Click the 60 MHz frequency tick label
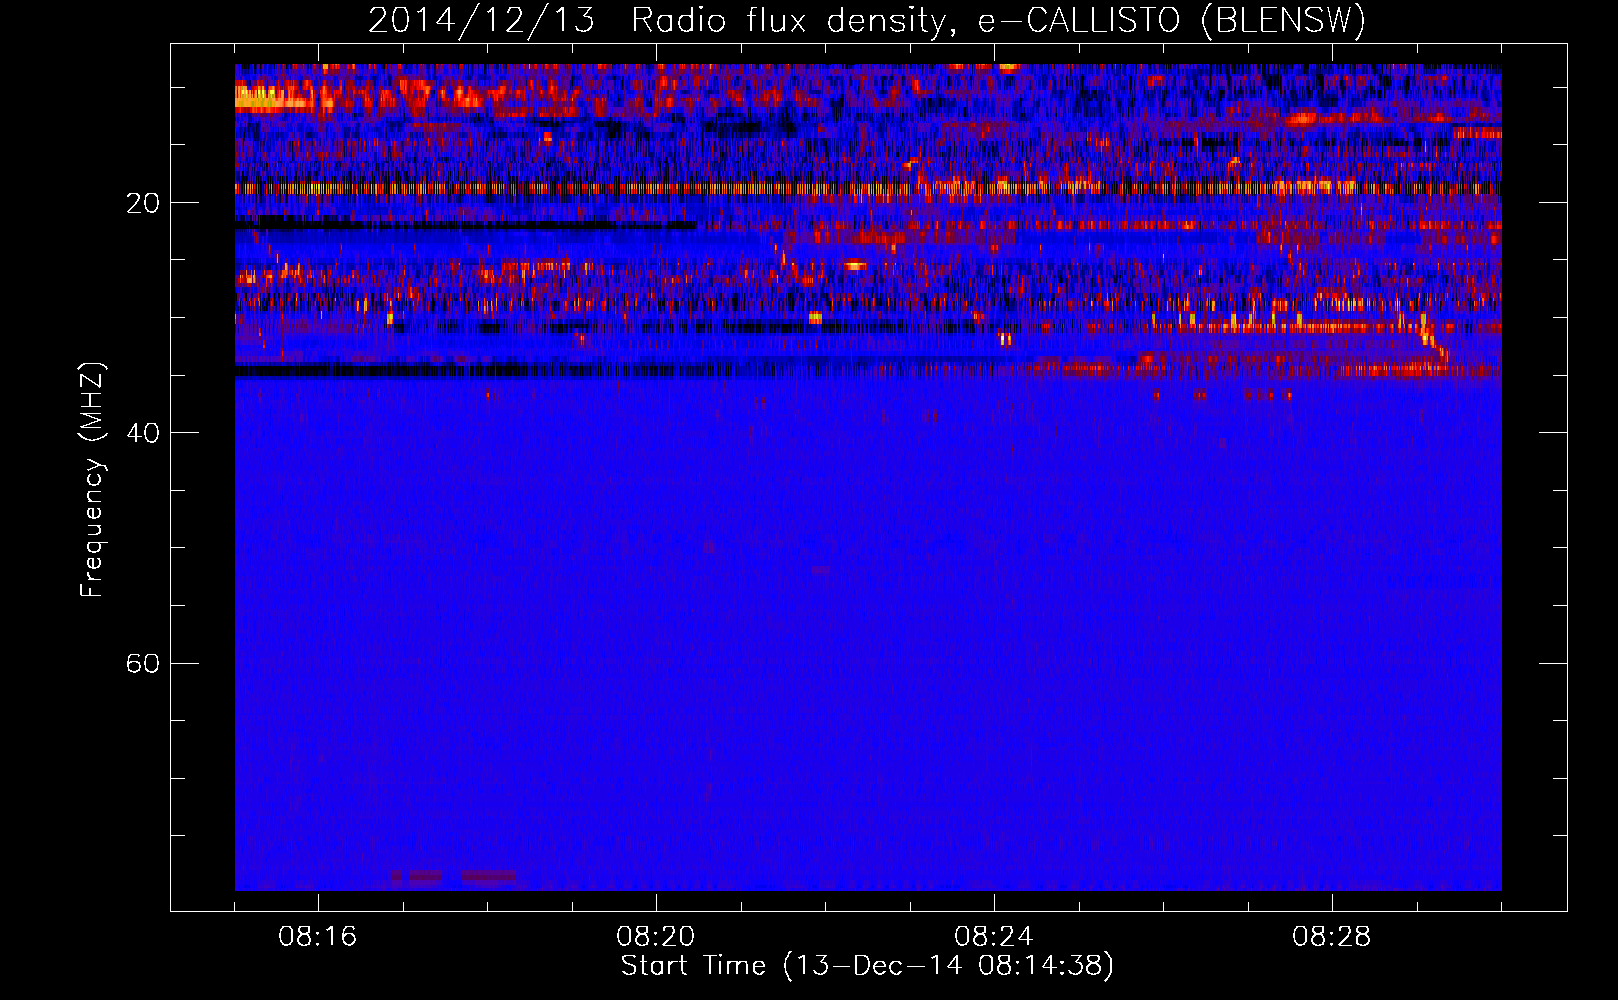The width and height of the screenshot is (1618, 1000). pyautogui.click(x=143, y=663)
